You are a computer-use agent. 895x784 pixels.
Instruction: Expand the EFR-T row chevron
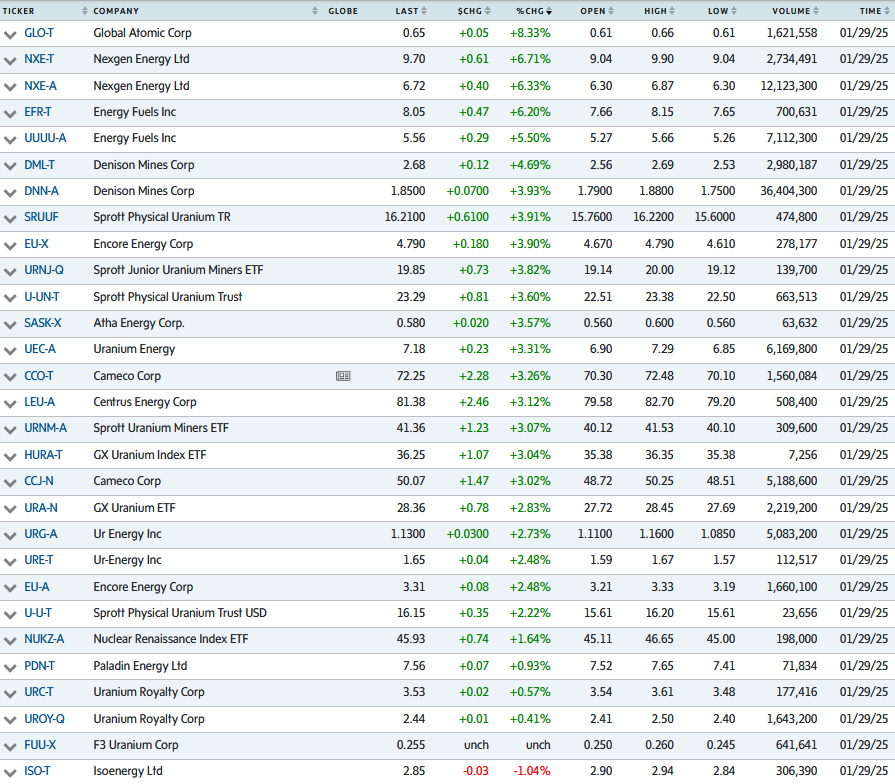pyautogui.click(x=10, y=114)
